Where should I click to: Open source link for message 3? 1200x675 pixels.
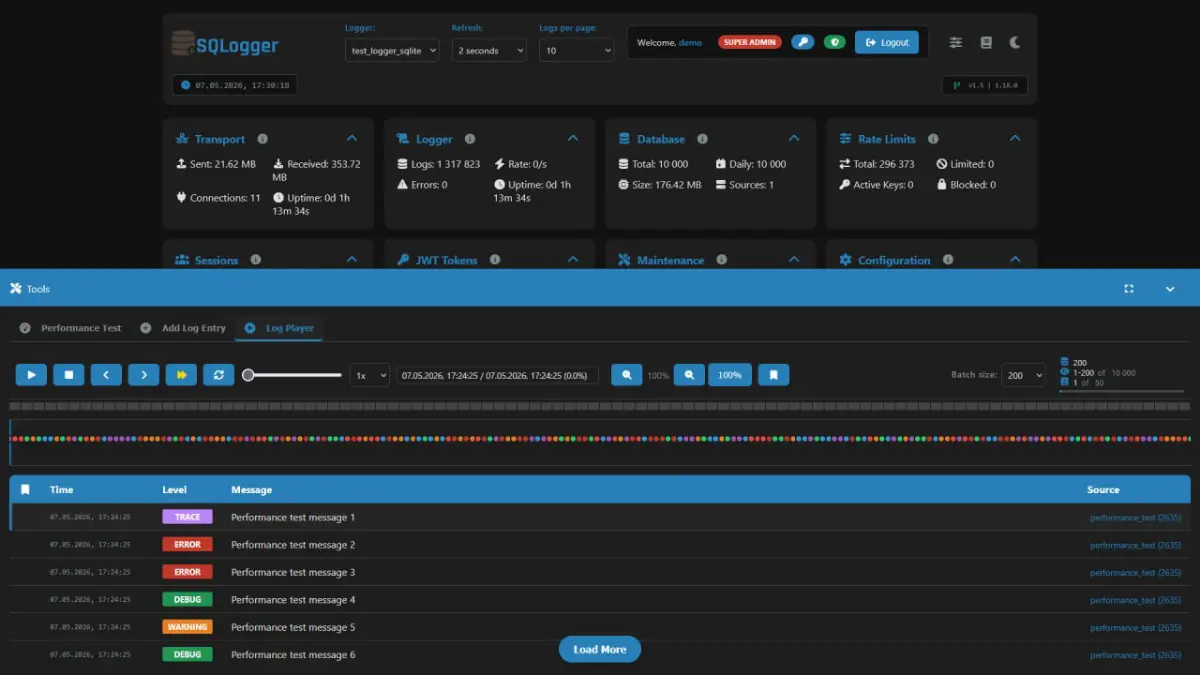coord(1135,573)
